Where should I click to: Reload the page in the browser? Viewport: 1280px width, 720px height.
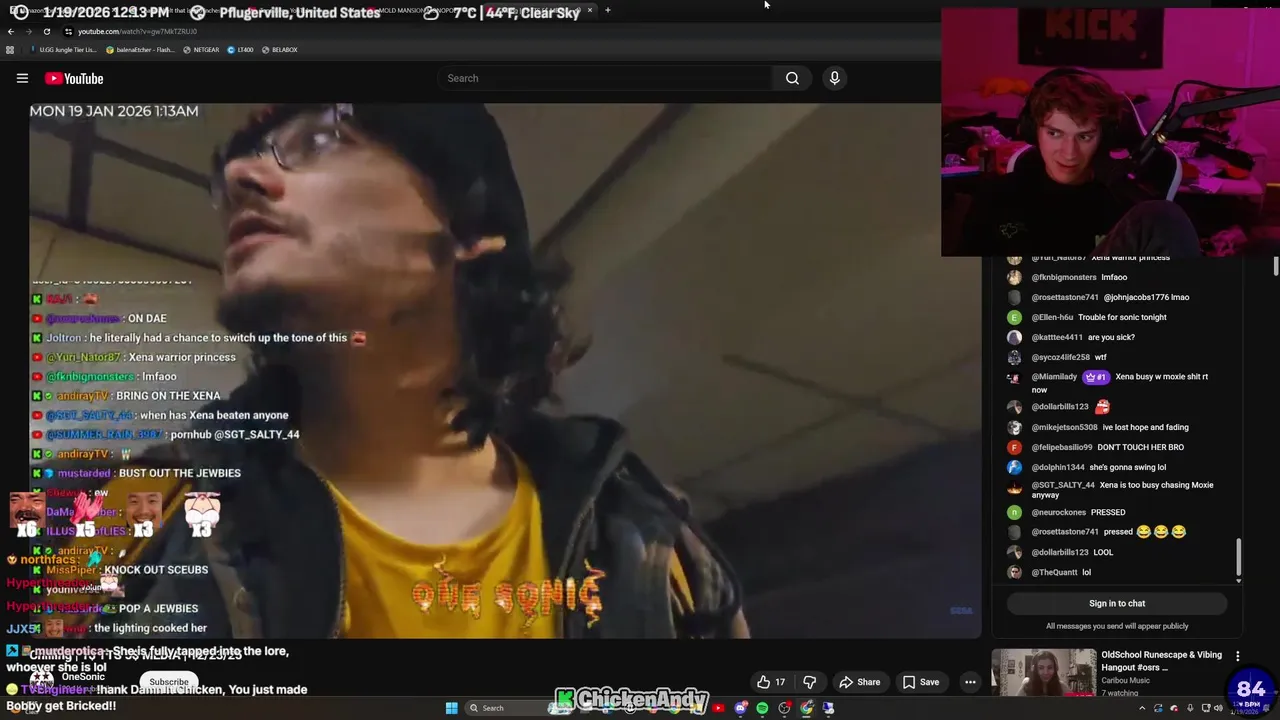(x=46, y=31)
